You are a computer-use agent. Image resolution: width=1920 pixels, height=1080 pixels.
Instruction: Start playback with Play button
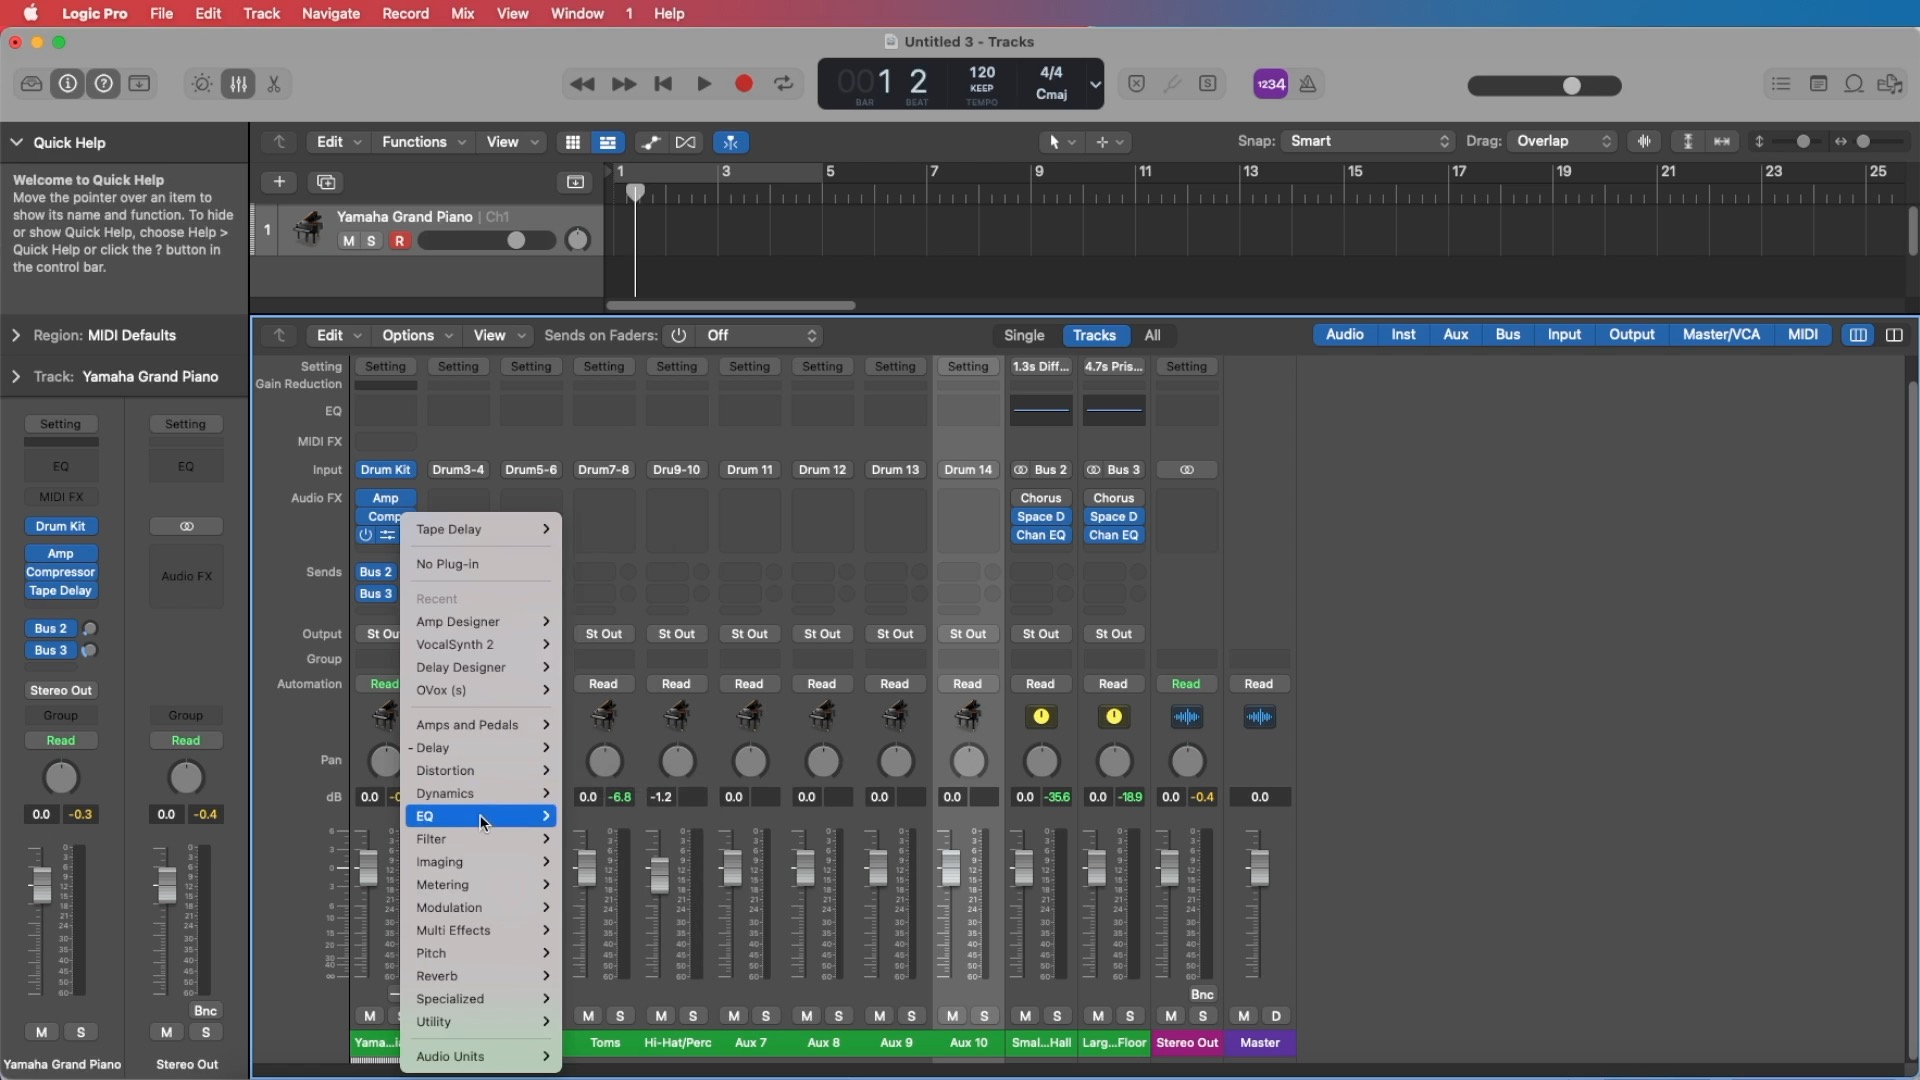click(704, 84)
